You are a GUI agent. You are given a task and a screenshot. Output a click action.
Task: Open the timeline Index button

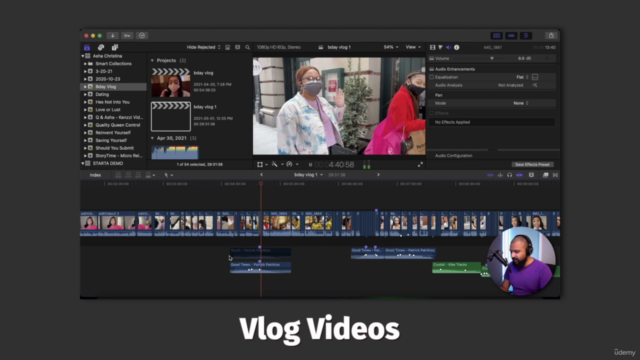click(95, 175)
